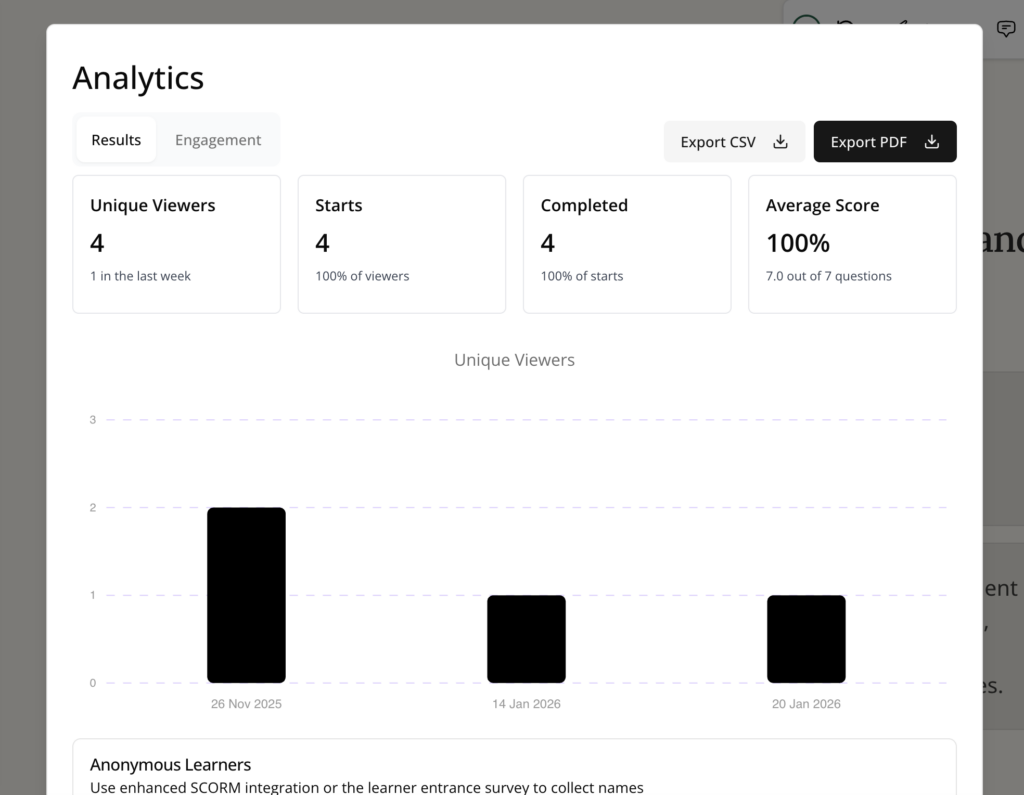Click the download icon on Export PDF
1024x795 pixels.
click(x=931, y=142)
